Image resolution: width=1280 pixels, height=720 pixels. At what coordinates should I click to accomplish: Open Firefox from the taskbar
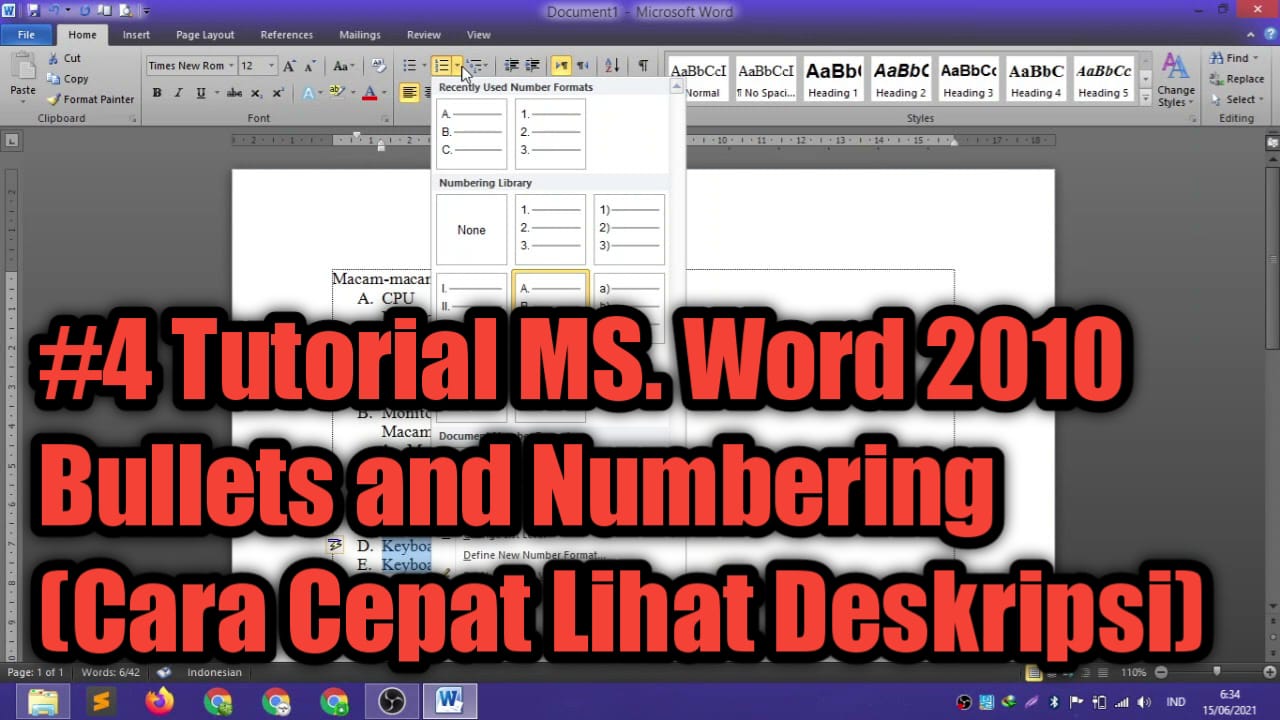coord(159,701)
